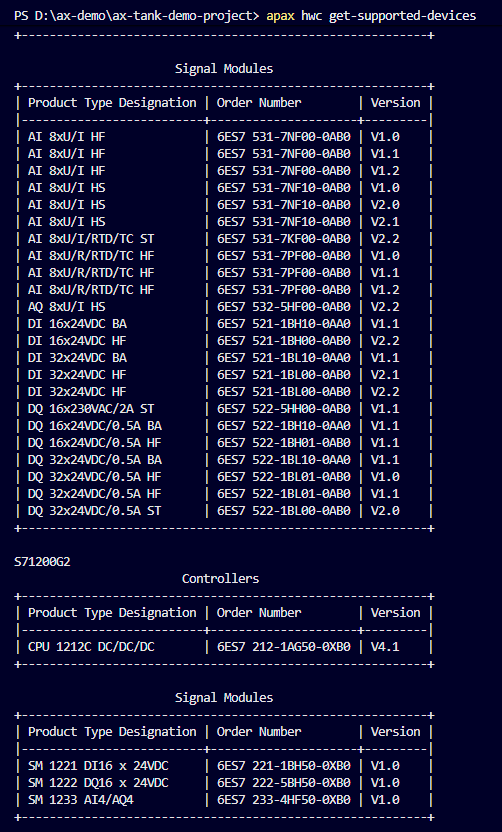Click the V1.2 version of AI 8xU/I HF

[x=385, y=170]
